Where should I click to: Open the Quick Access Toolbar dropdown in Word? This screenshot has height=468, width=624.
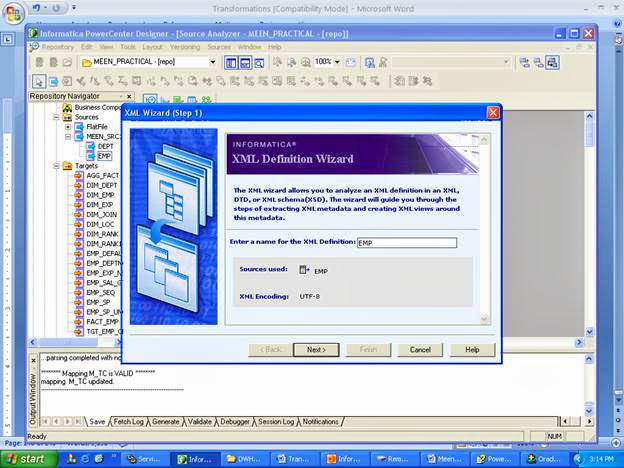point(74,8)
